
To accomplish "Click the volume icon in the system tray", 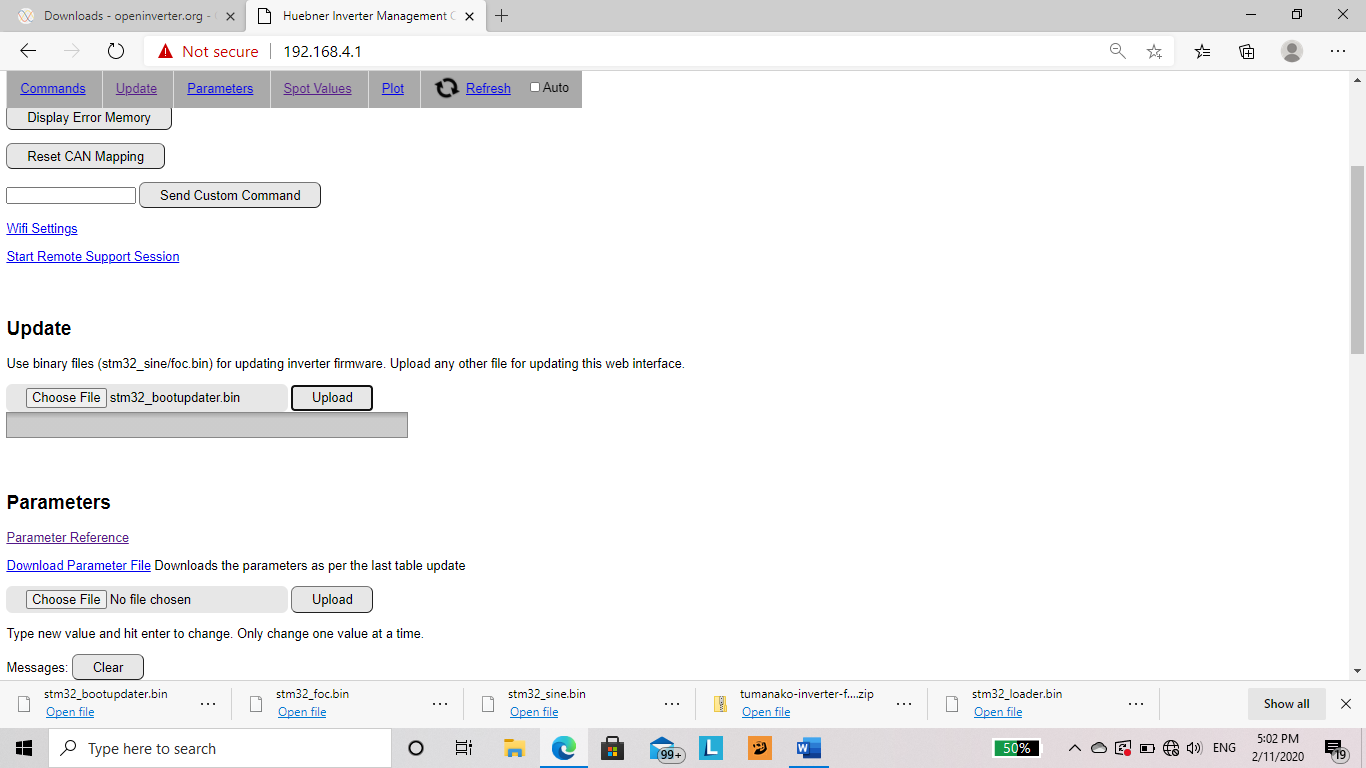I will tap(1194, 748).
